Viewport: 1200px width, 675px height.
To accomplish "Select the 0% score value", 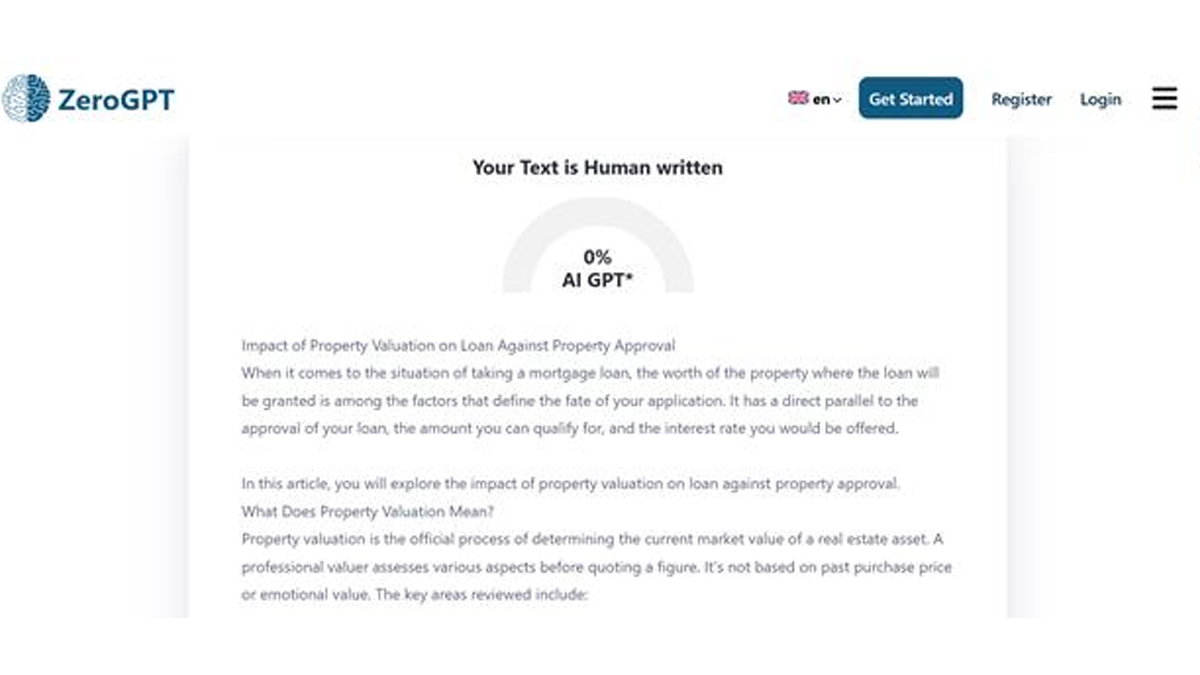I will (597, 257).
